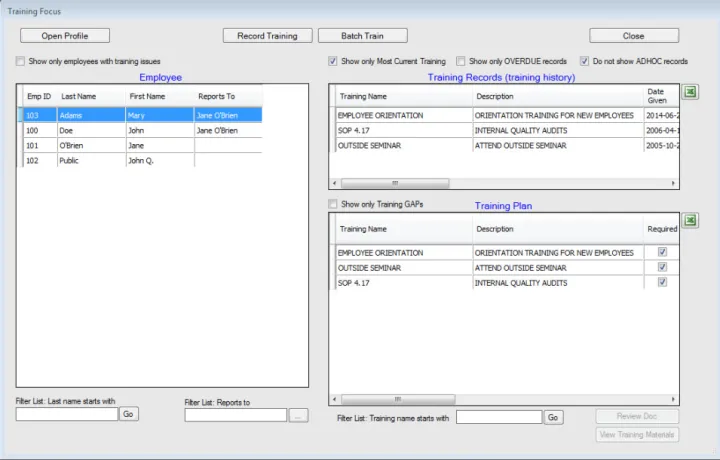The width and height of the screenshot is (720, 460).
Task: Click the Batch Train button
Action: (362, 36)
